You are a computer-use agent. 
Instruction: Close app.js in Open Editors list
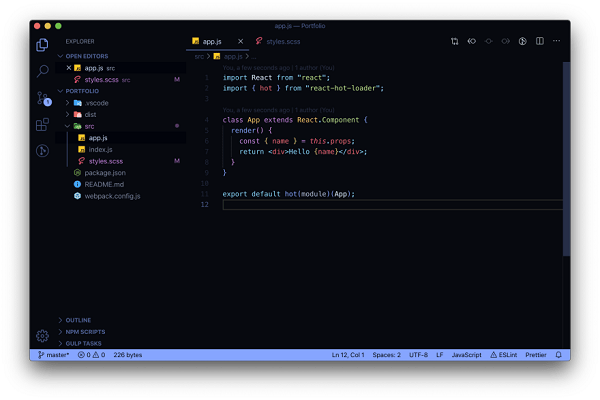(x=69, y=67)
